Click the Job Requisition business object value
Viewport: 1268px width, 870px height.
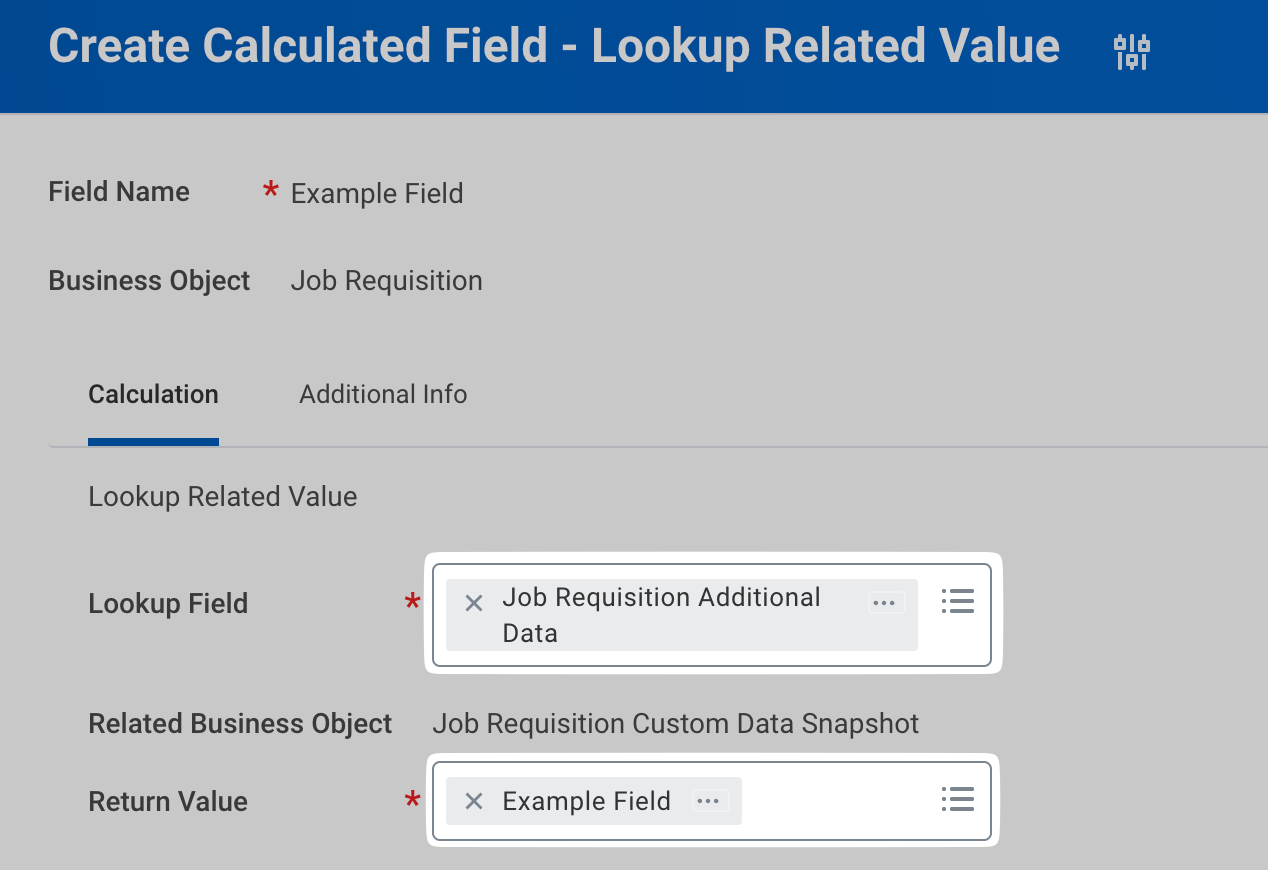pos(386,281)
